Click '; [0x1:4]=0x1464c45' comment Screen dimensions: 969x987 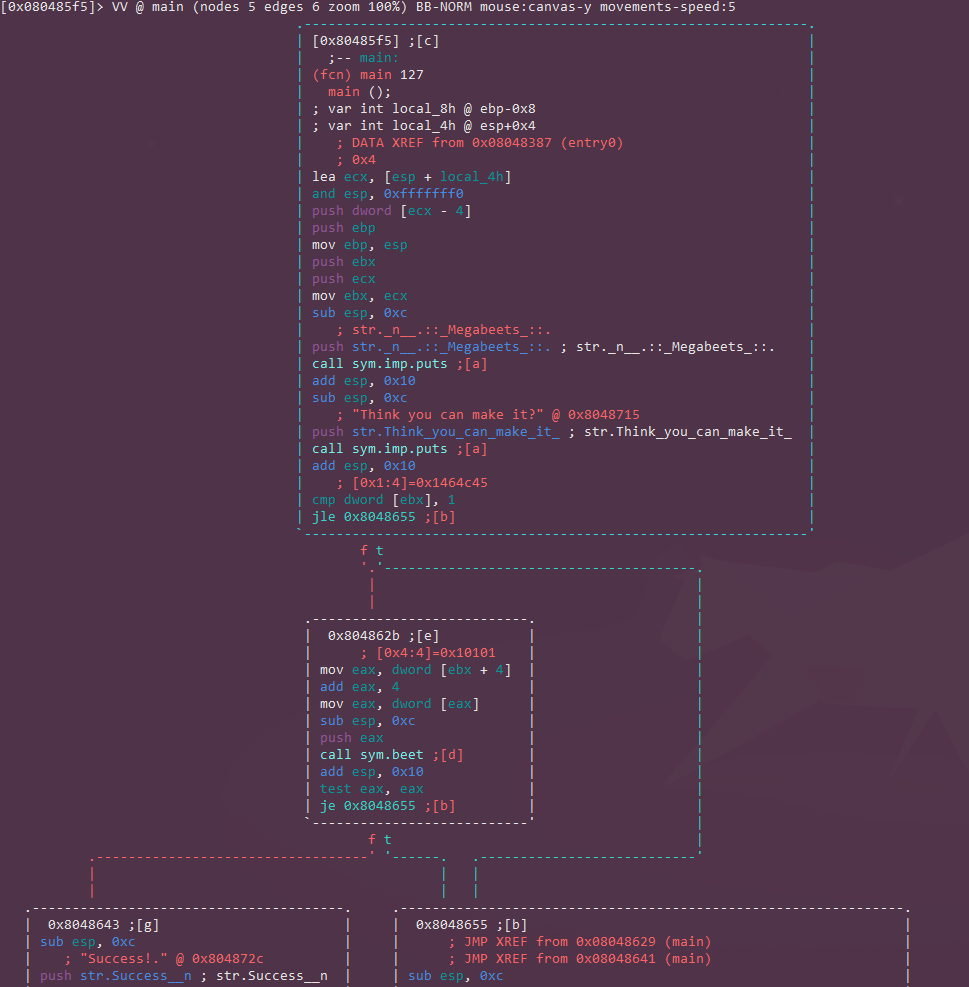[412, 483]
